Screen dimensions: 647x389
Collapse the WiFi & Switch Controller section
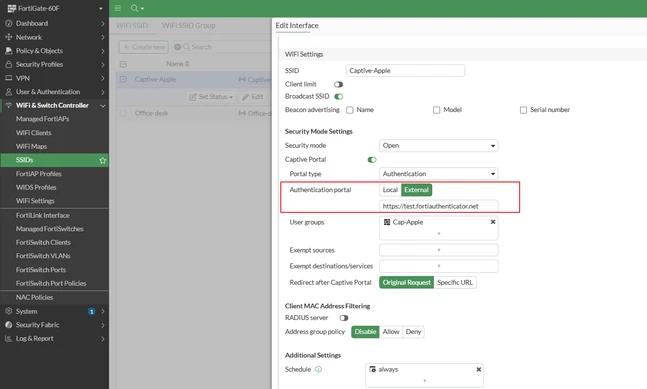coord(103,106)
